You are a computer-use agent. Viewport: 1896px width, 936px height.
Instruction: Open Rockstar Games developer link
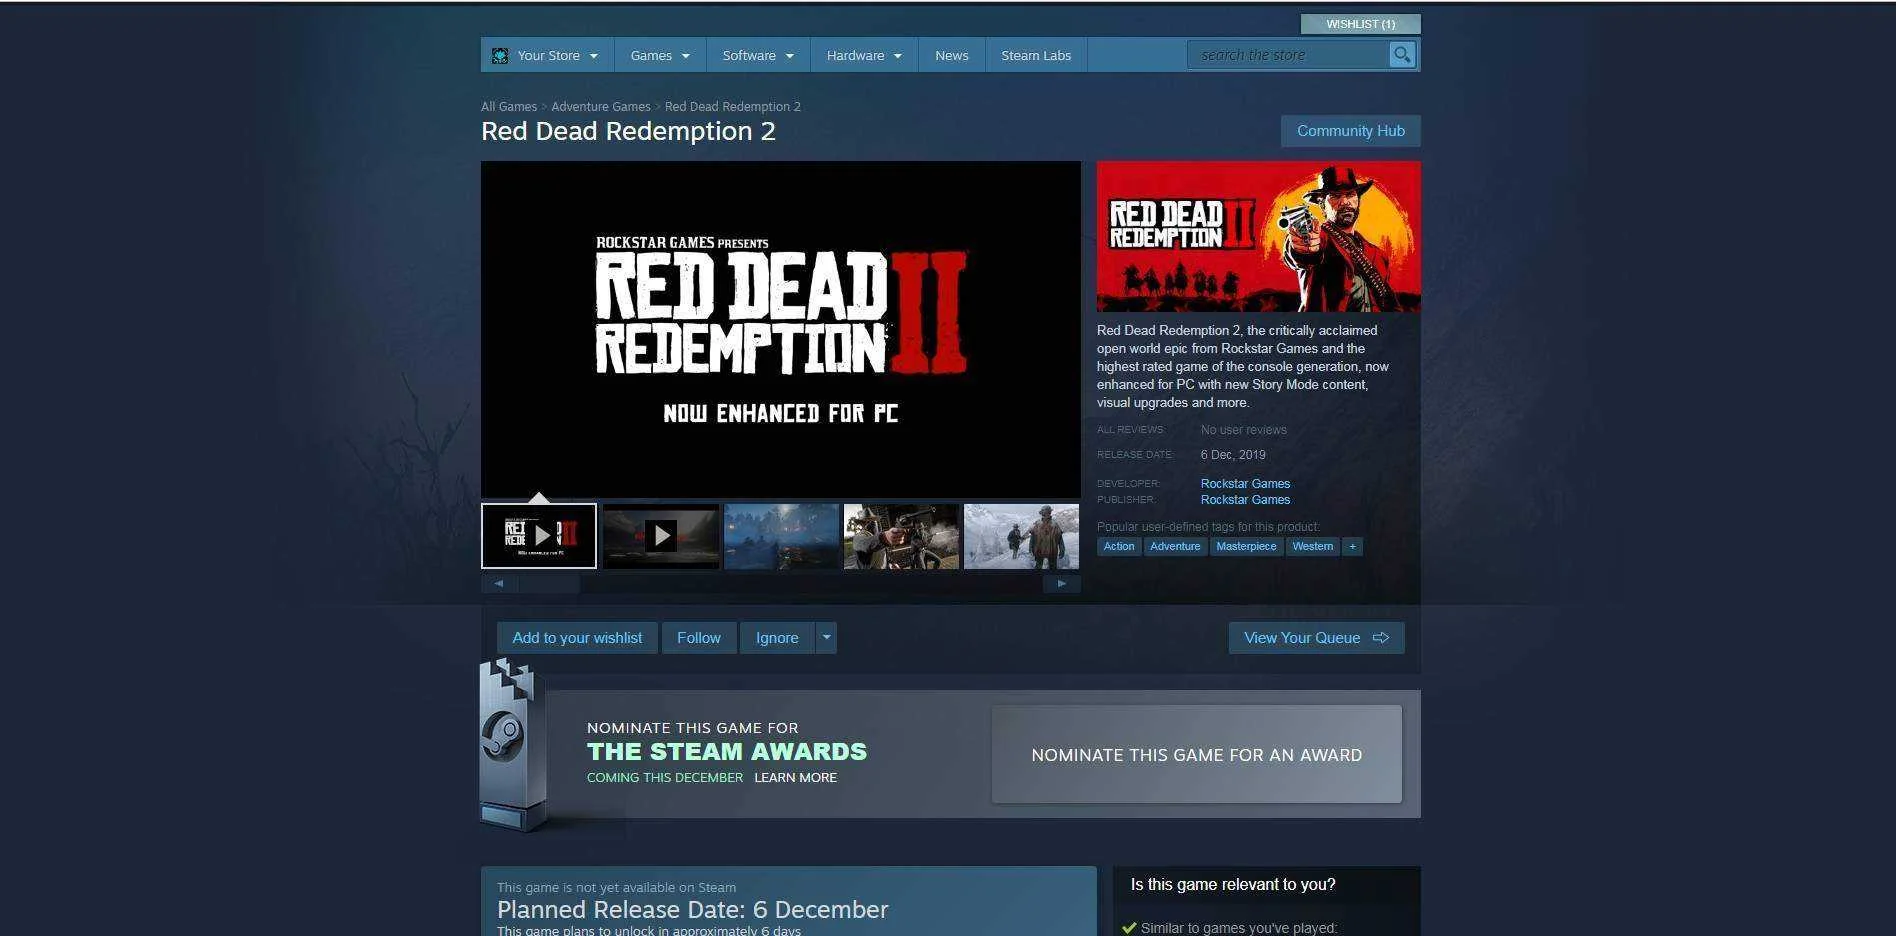click(1245, 484)
